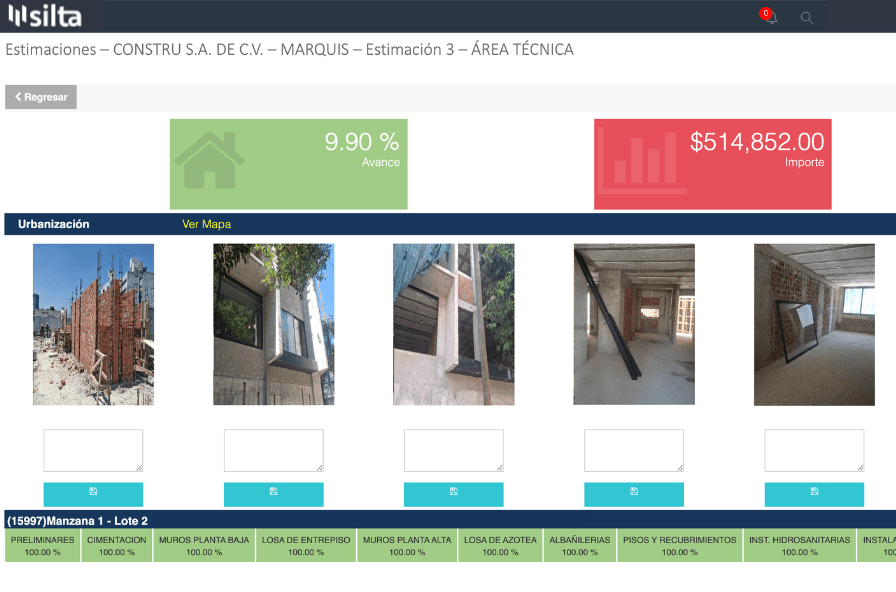Go back with the Regresar button
The image size is (896, 592).
[x=41, y=97]
